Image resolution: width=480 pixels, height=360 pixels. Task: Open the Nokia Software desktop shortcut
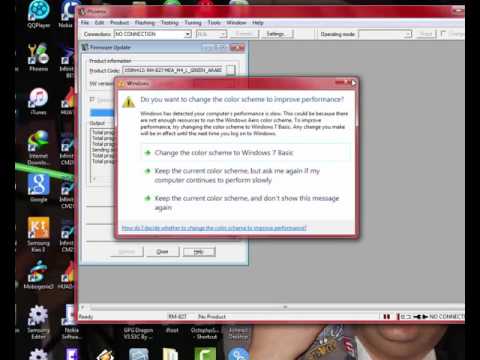tap(71, 322)
